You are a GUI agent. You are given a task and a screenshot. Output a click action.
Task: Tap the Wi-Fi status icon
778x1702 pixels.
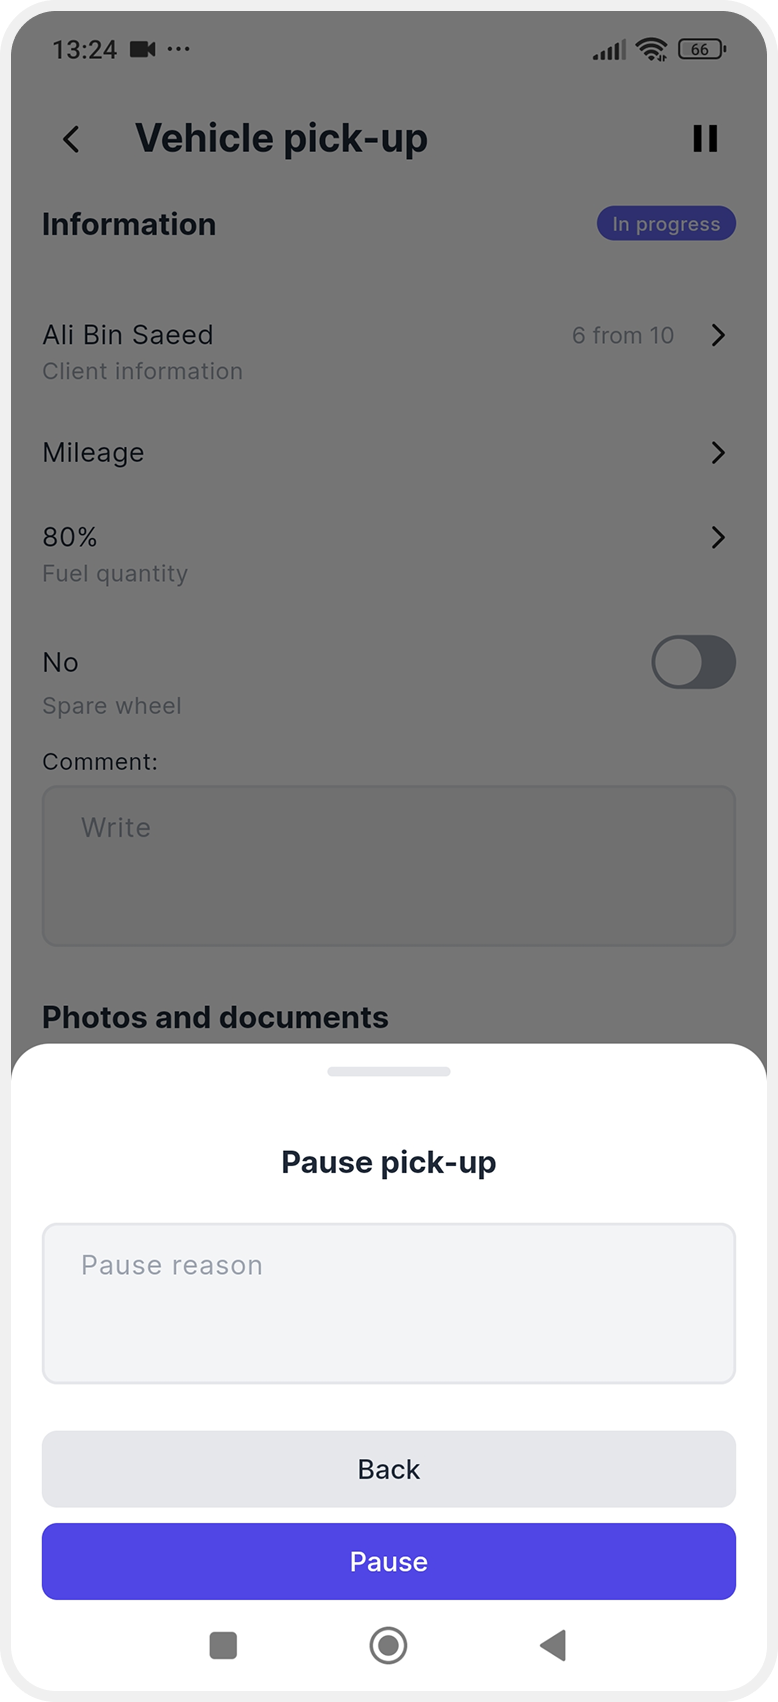click(x=652, y=49)
